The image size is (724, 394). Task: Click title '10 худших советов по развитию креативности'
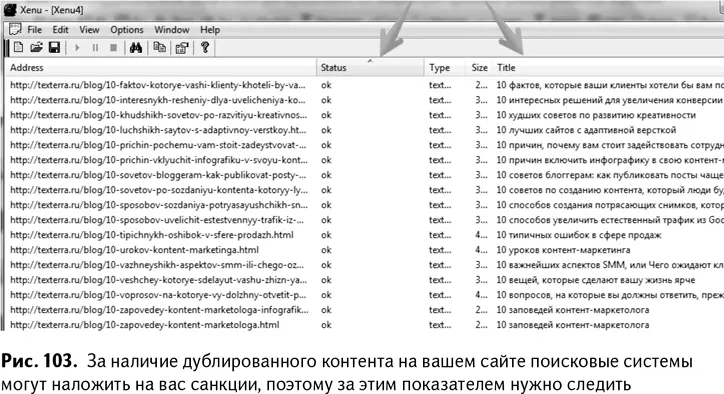pos(596,115)
